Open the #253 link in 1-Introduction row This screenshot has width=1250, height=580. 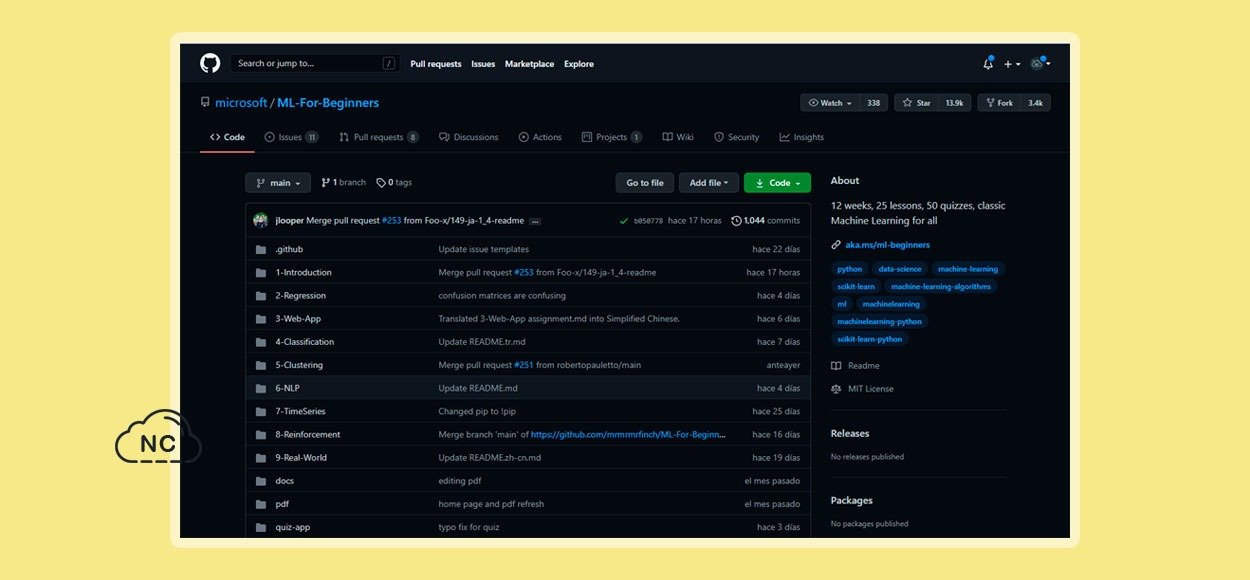point(523,272)
